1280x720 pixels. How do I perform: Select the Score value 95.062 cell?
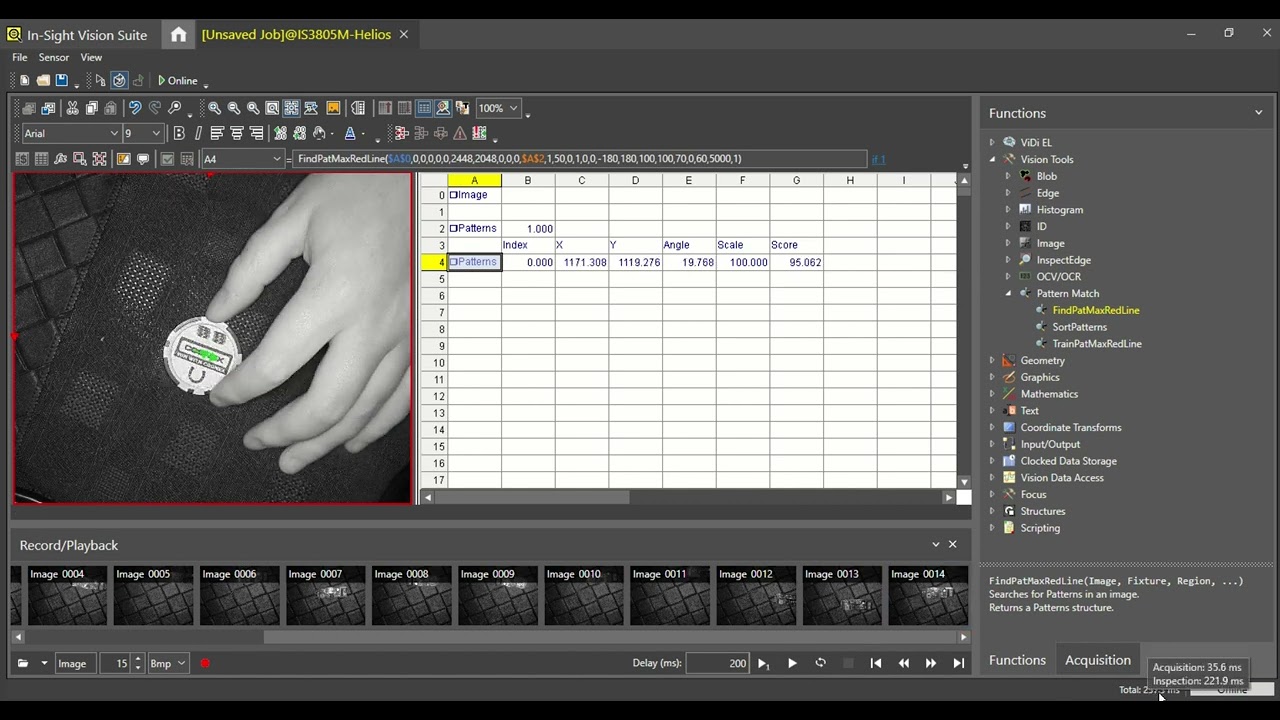796,262
